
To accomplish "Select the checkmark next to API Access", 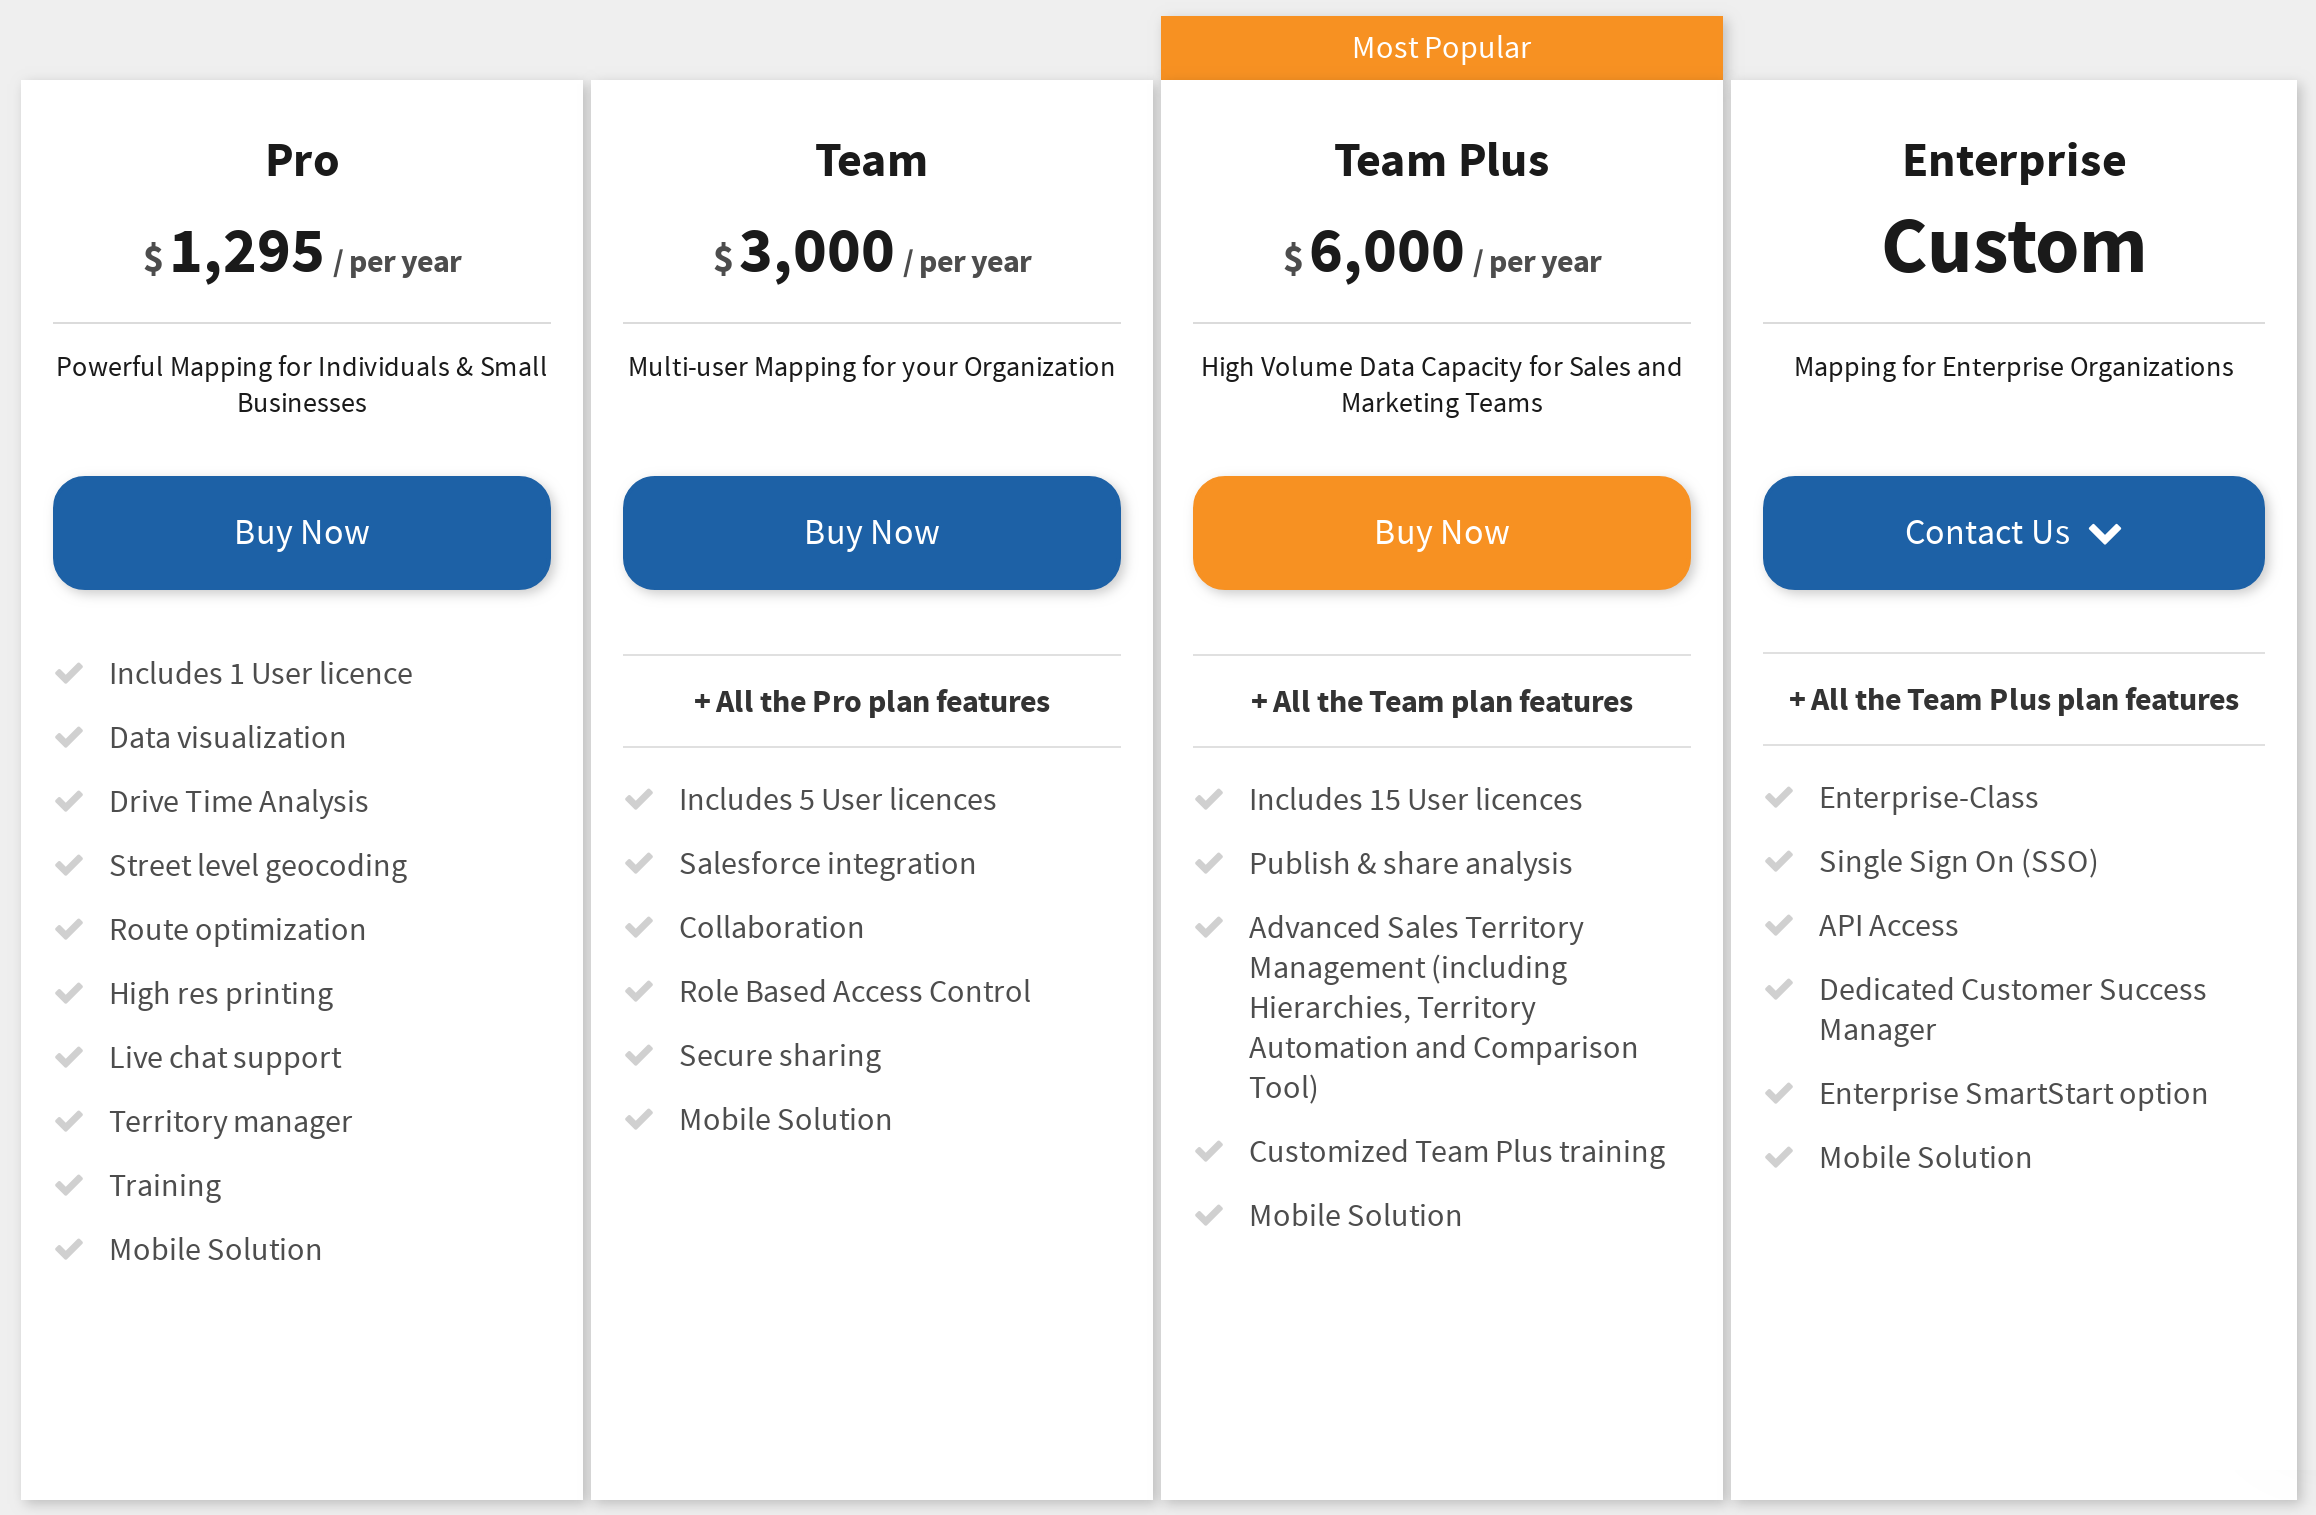I will coord(1780,925).
